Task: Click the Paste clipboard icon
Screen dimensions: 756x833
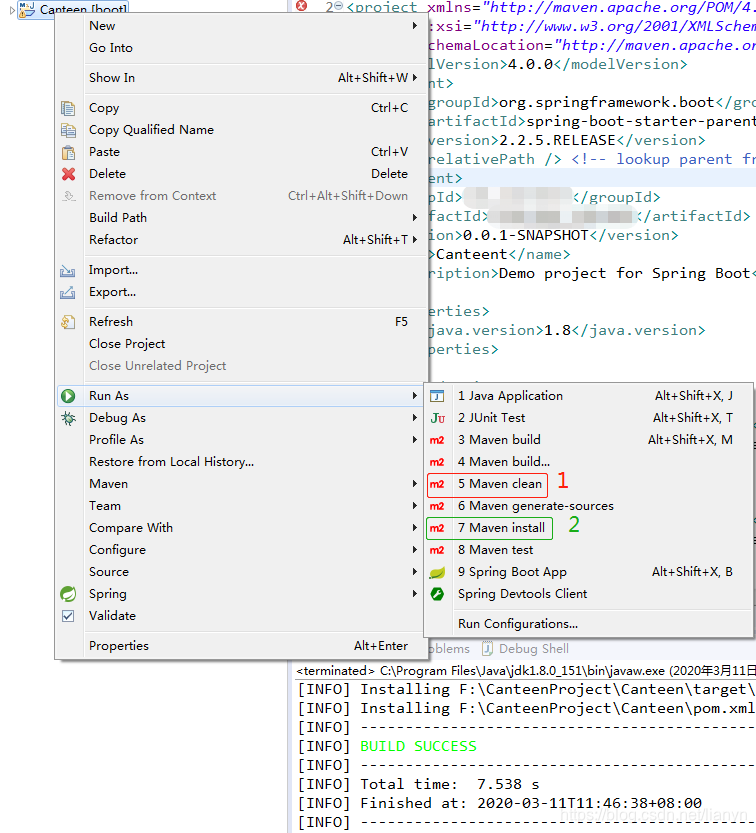Action: point(68,152)
